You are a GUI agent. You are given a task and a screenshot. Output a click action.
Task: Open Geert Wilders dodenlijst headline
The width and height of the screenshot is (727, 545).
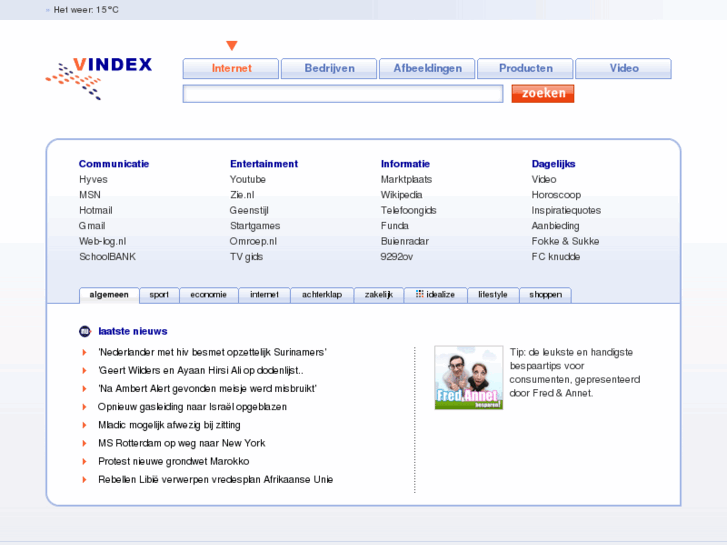201,371
